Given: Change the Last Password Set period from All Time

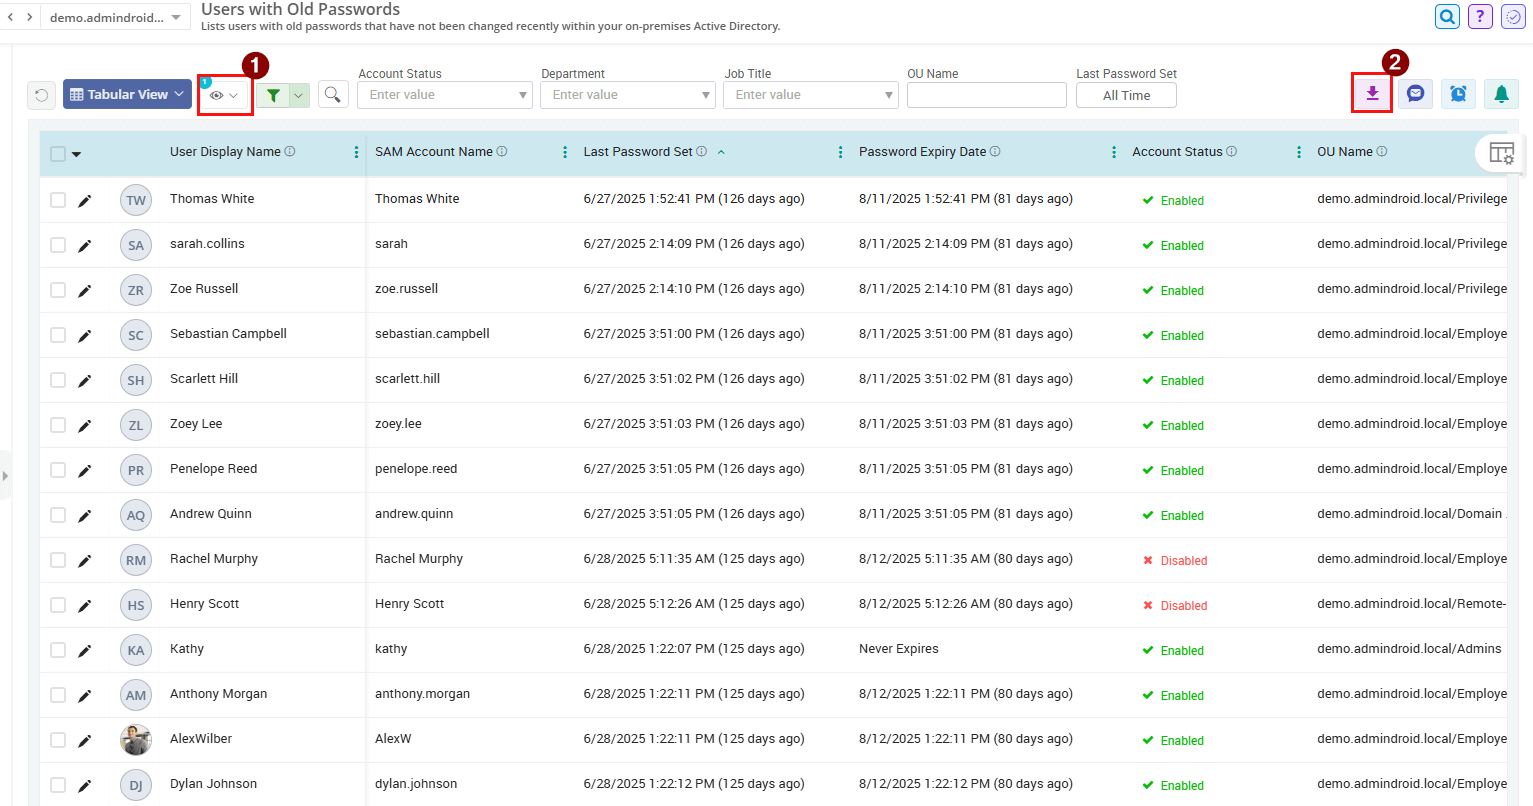Looking at the screenshot, I should [x=1126, y=95].
